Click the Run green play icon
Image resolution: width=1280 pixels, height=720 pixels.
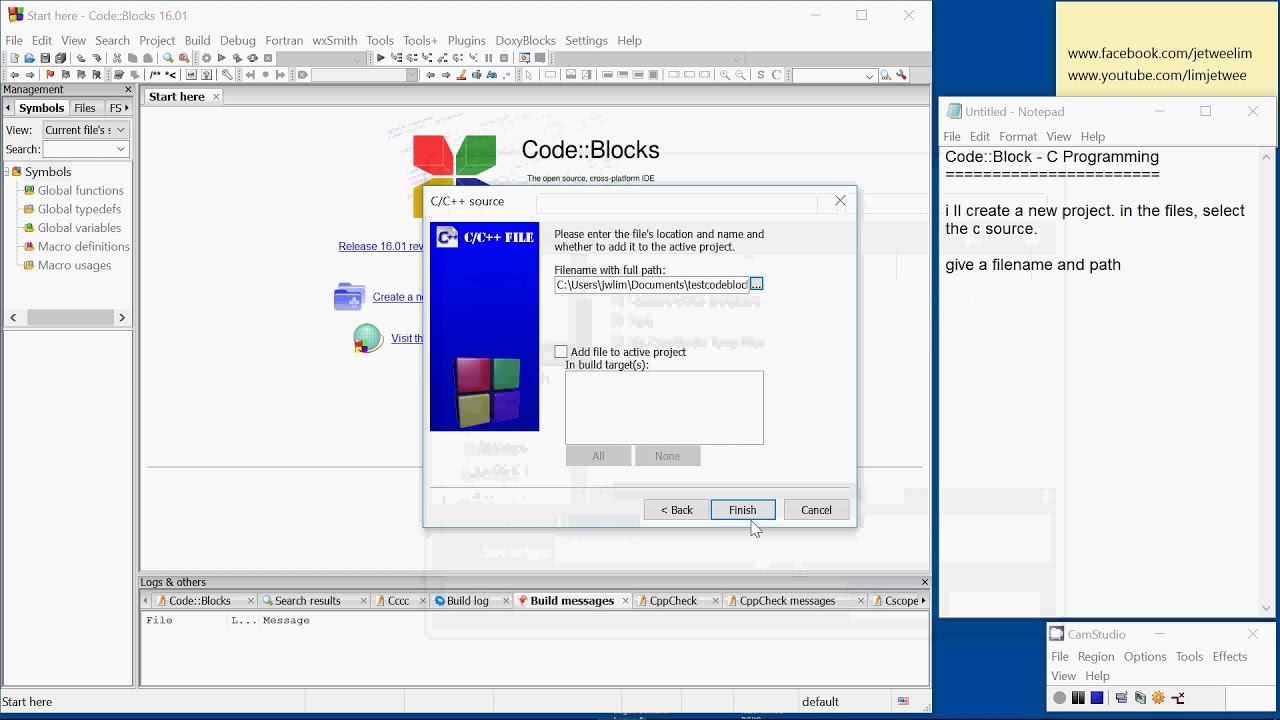point(221,58)
